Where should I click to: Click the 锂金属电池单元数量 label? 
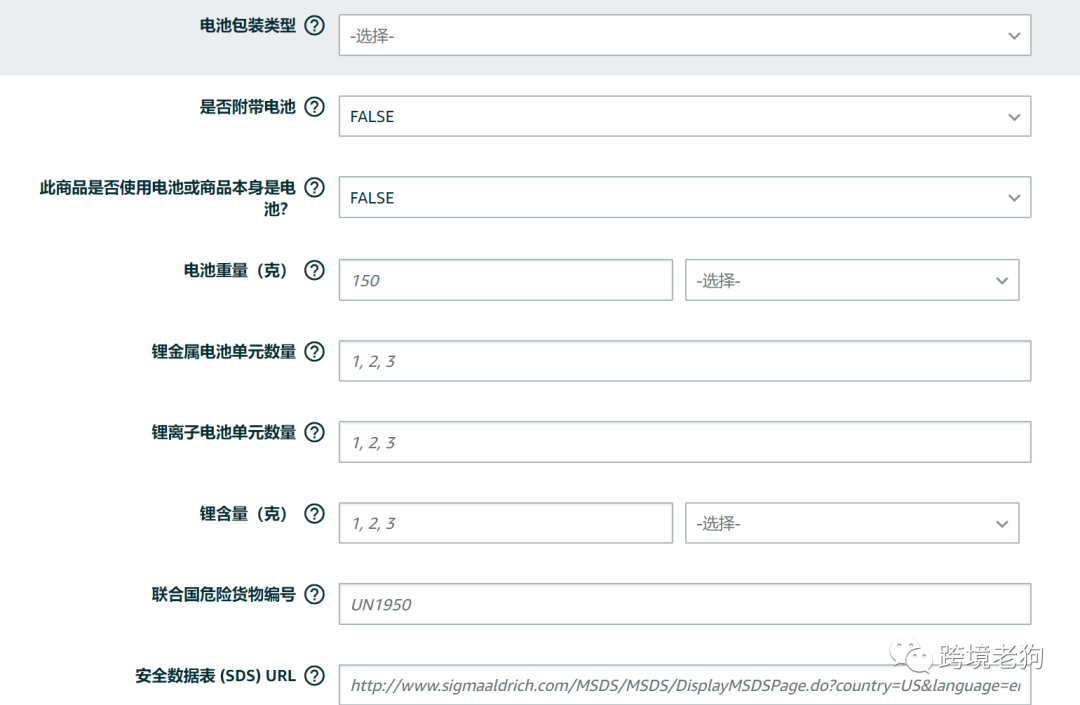point(224,351)
